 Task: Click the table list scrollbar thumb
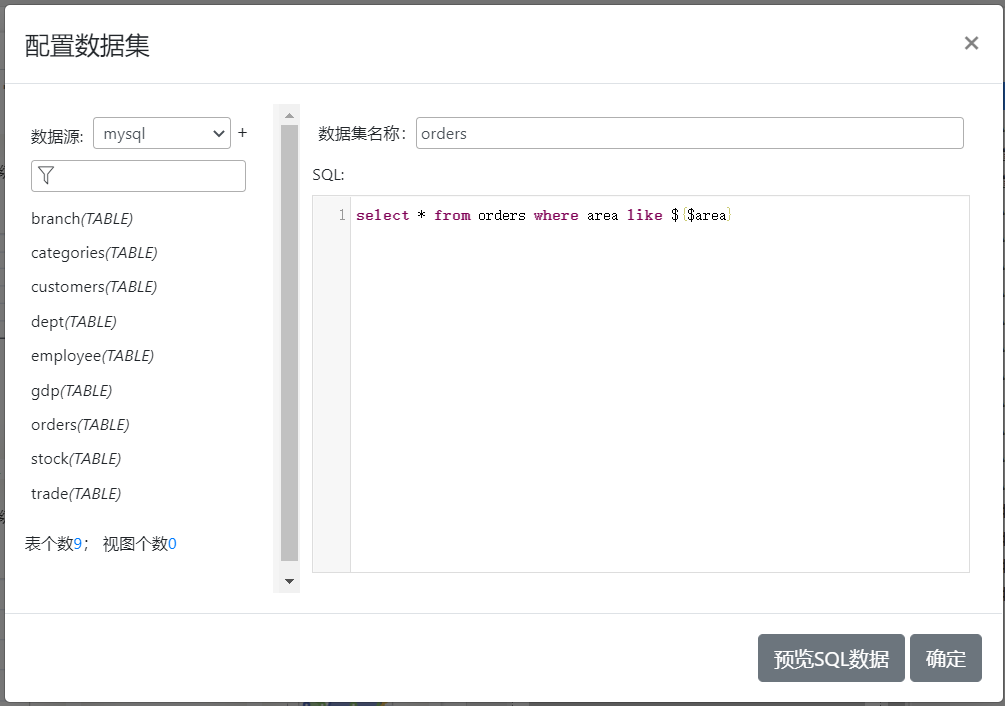[x=289, y=343]
